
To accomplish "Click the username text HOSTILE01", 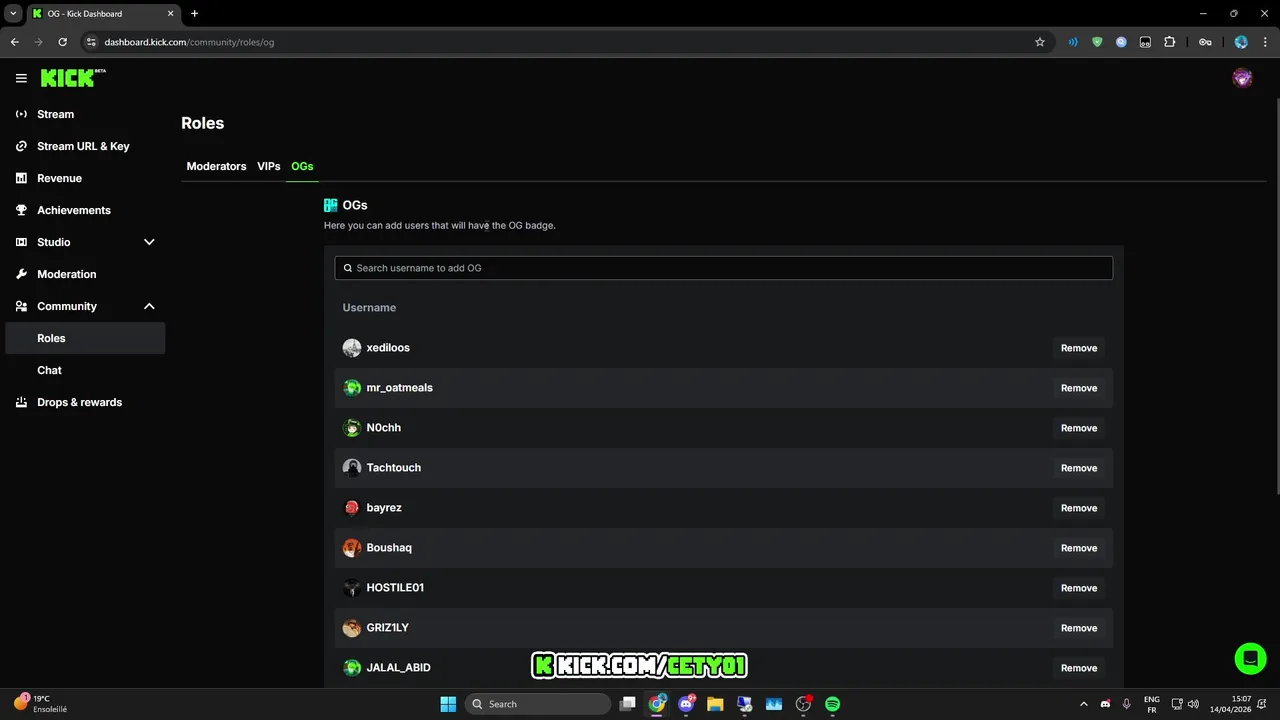I will [x=395, y=588].
